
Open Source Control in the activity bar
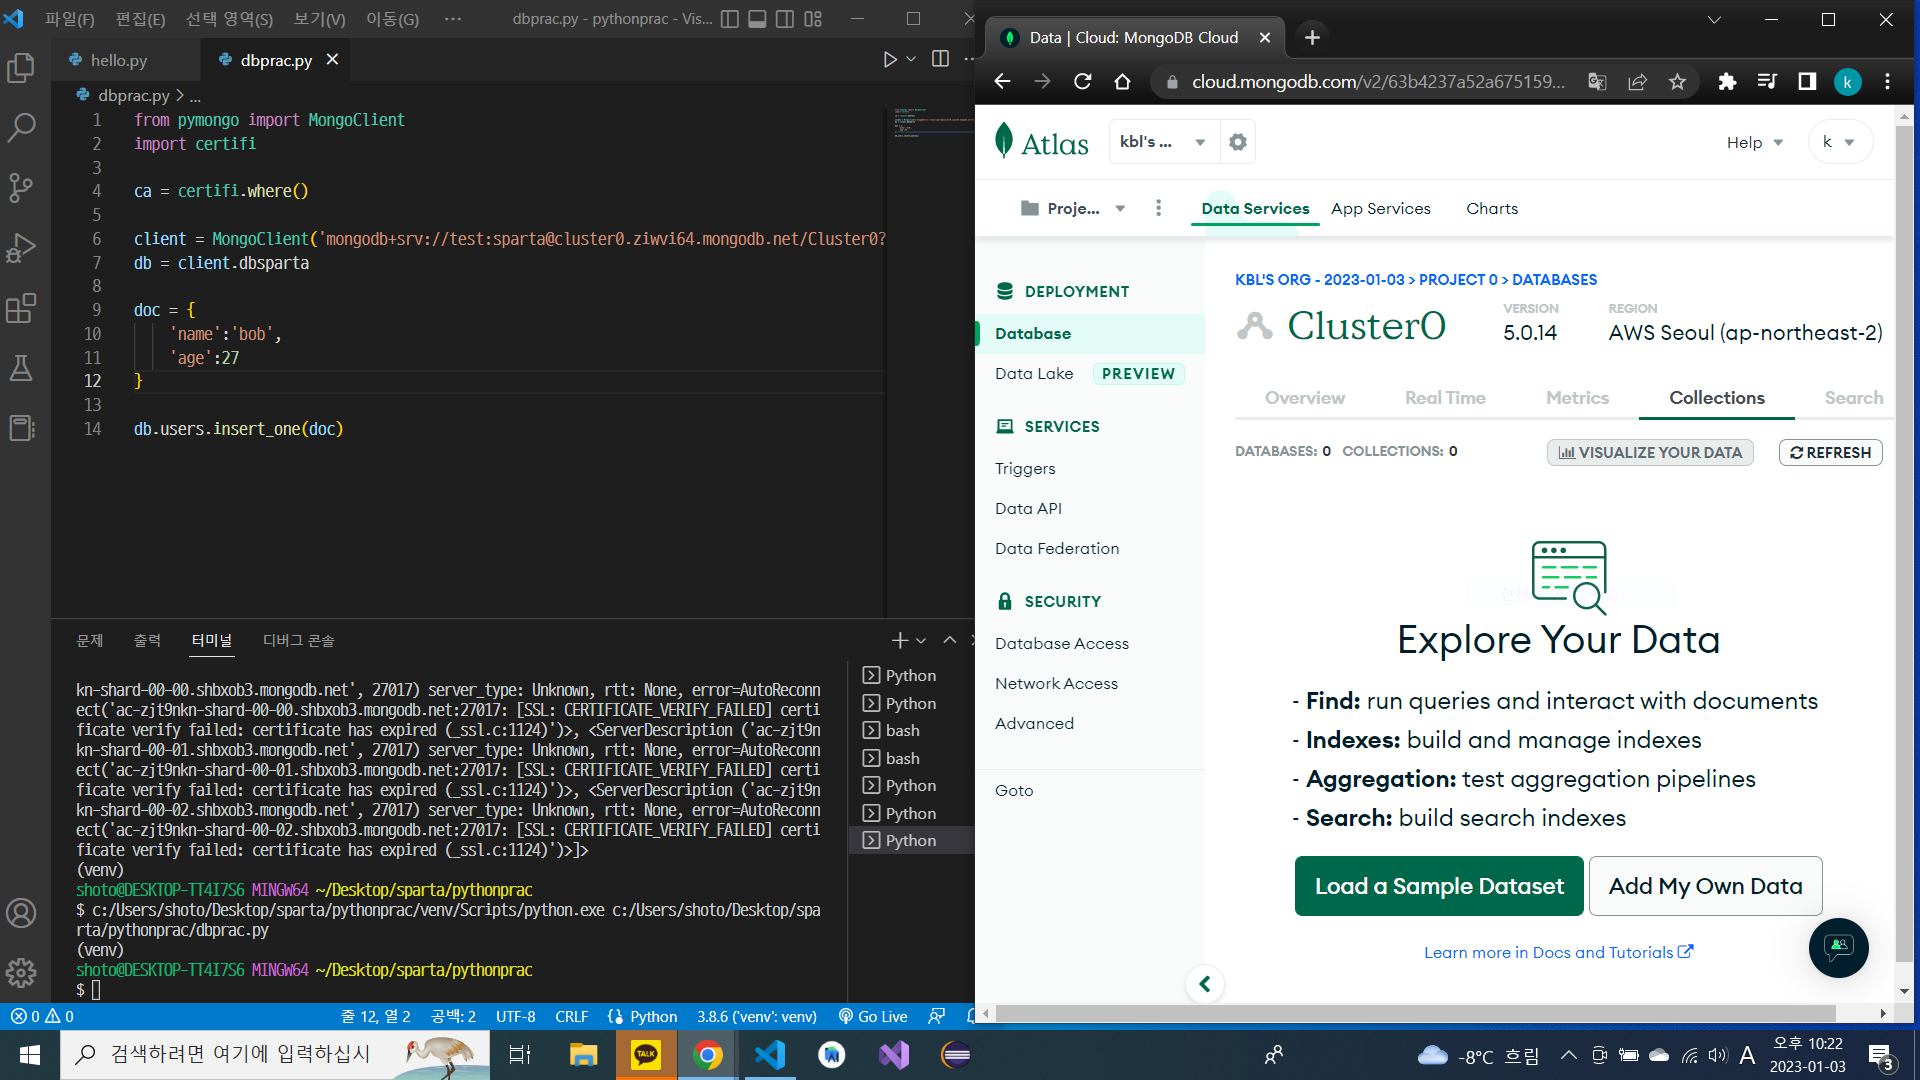(x=21, y=187)
